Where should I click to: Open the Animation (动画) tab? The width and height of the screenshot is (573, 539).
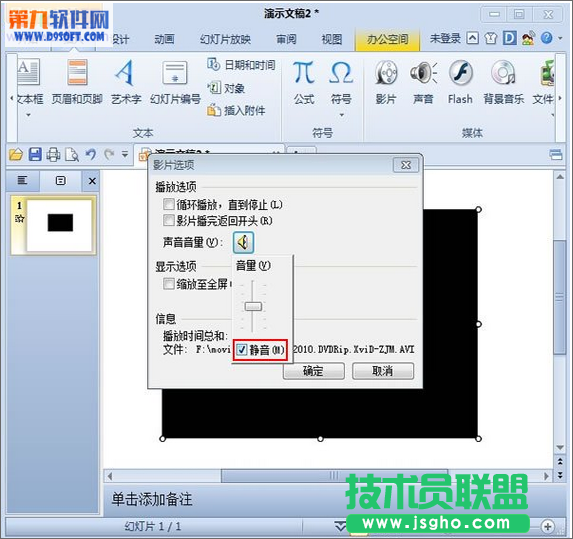pyautogui.click(x=164, y=39)
